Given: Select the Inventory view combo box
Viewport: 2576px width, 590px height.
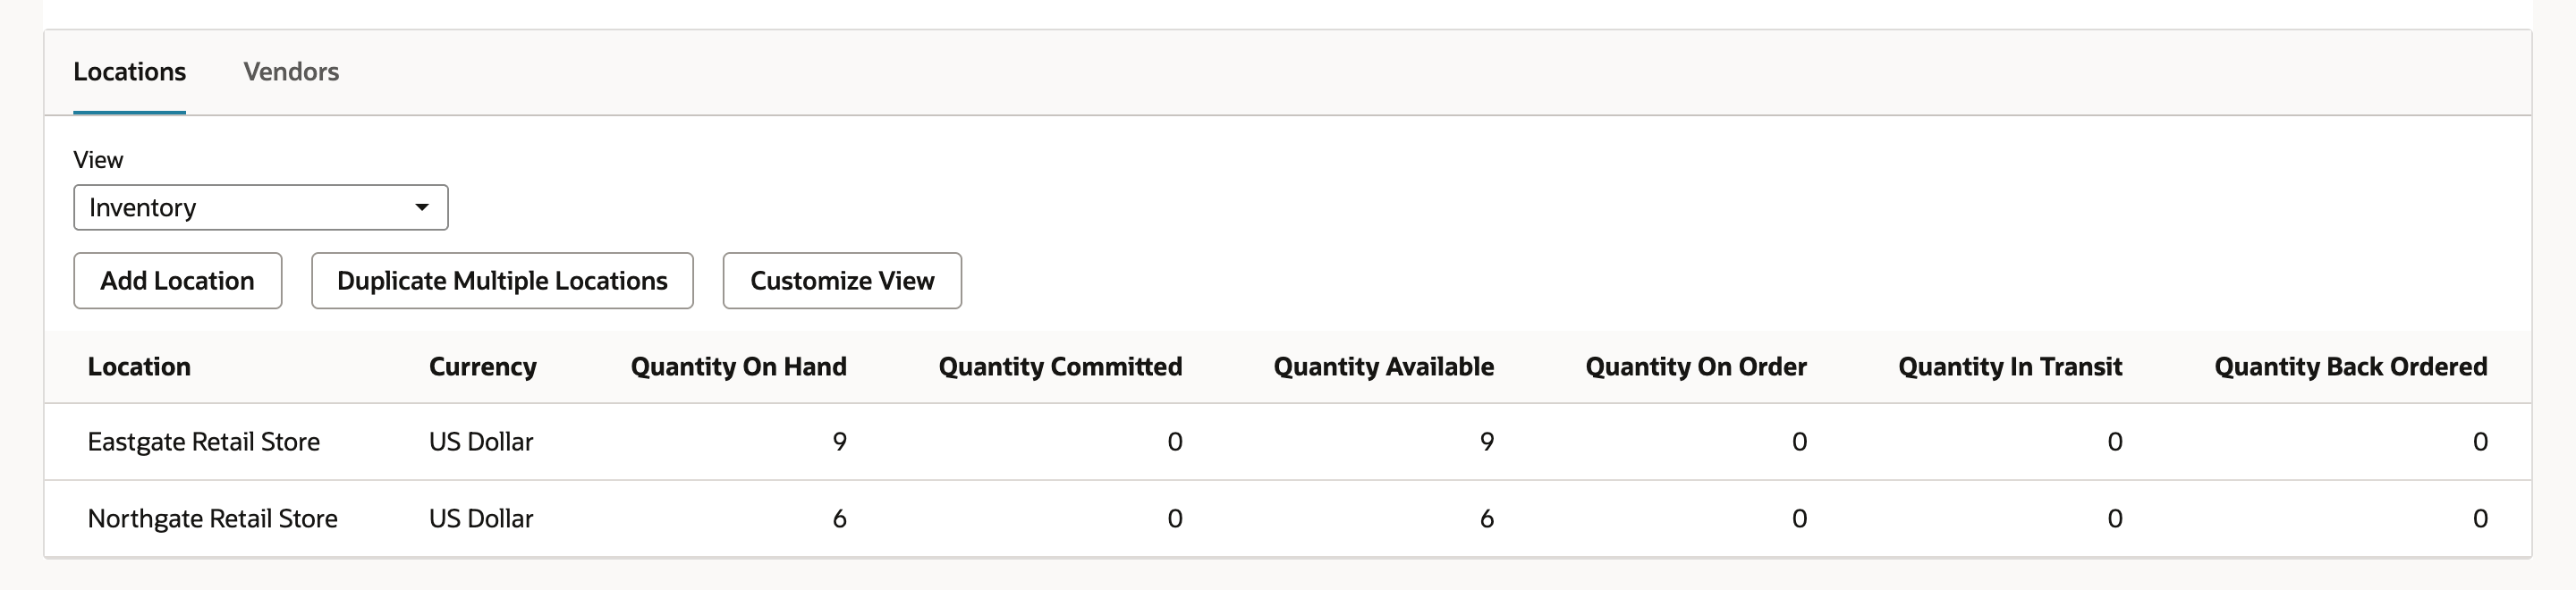Looking at the screenshot, I should coord(261,207).
